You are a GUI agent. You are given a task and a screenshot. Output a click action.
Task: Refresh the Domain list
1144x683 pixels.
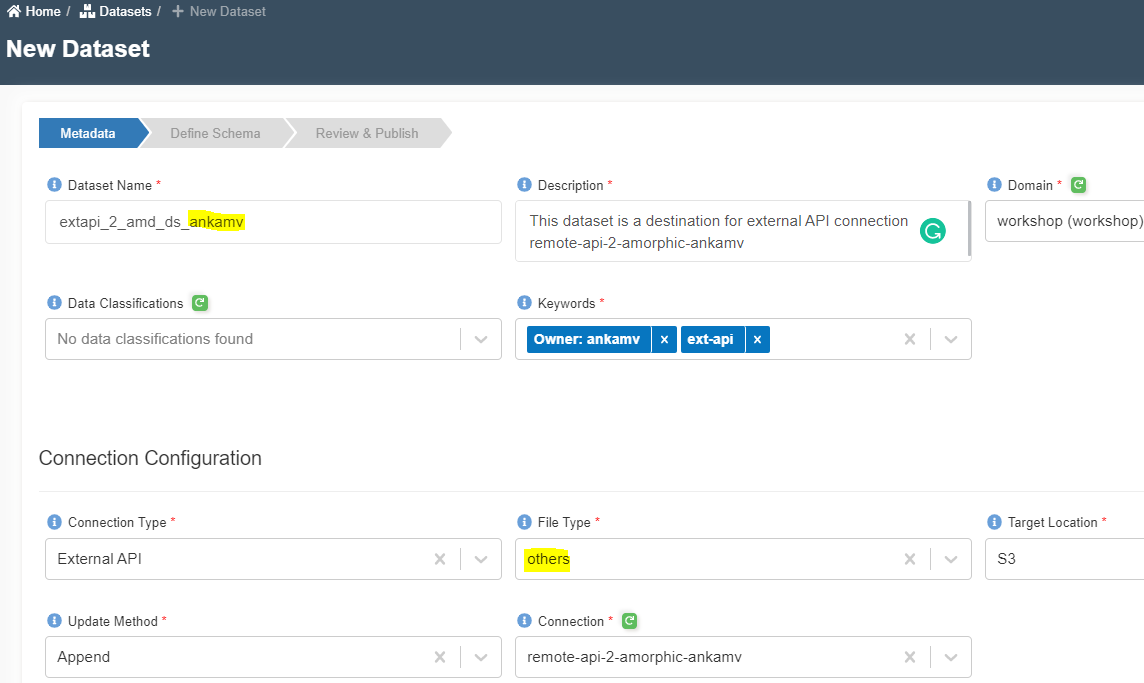pos(1078,185)
